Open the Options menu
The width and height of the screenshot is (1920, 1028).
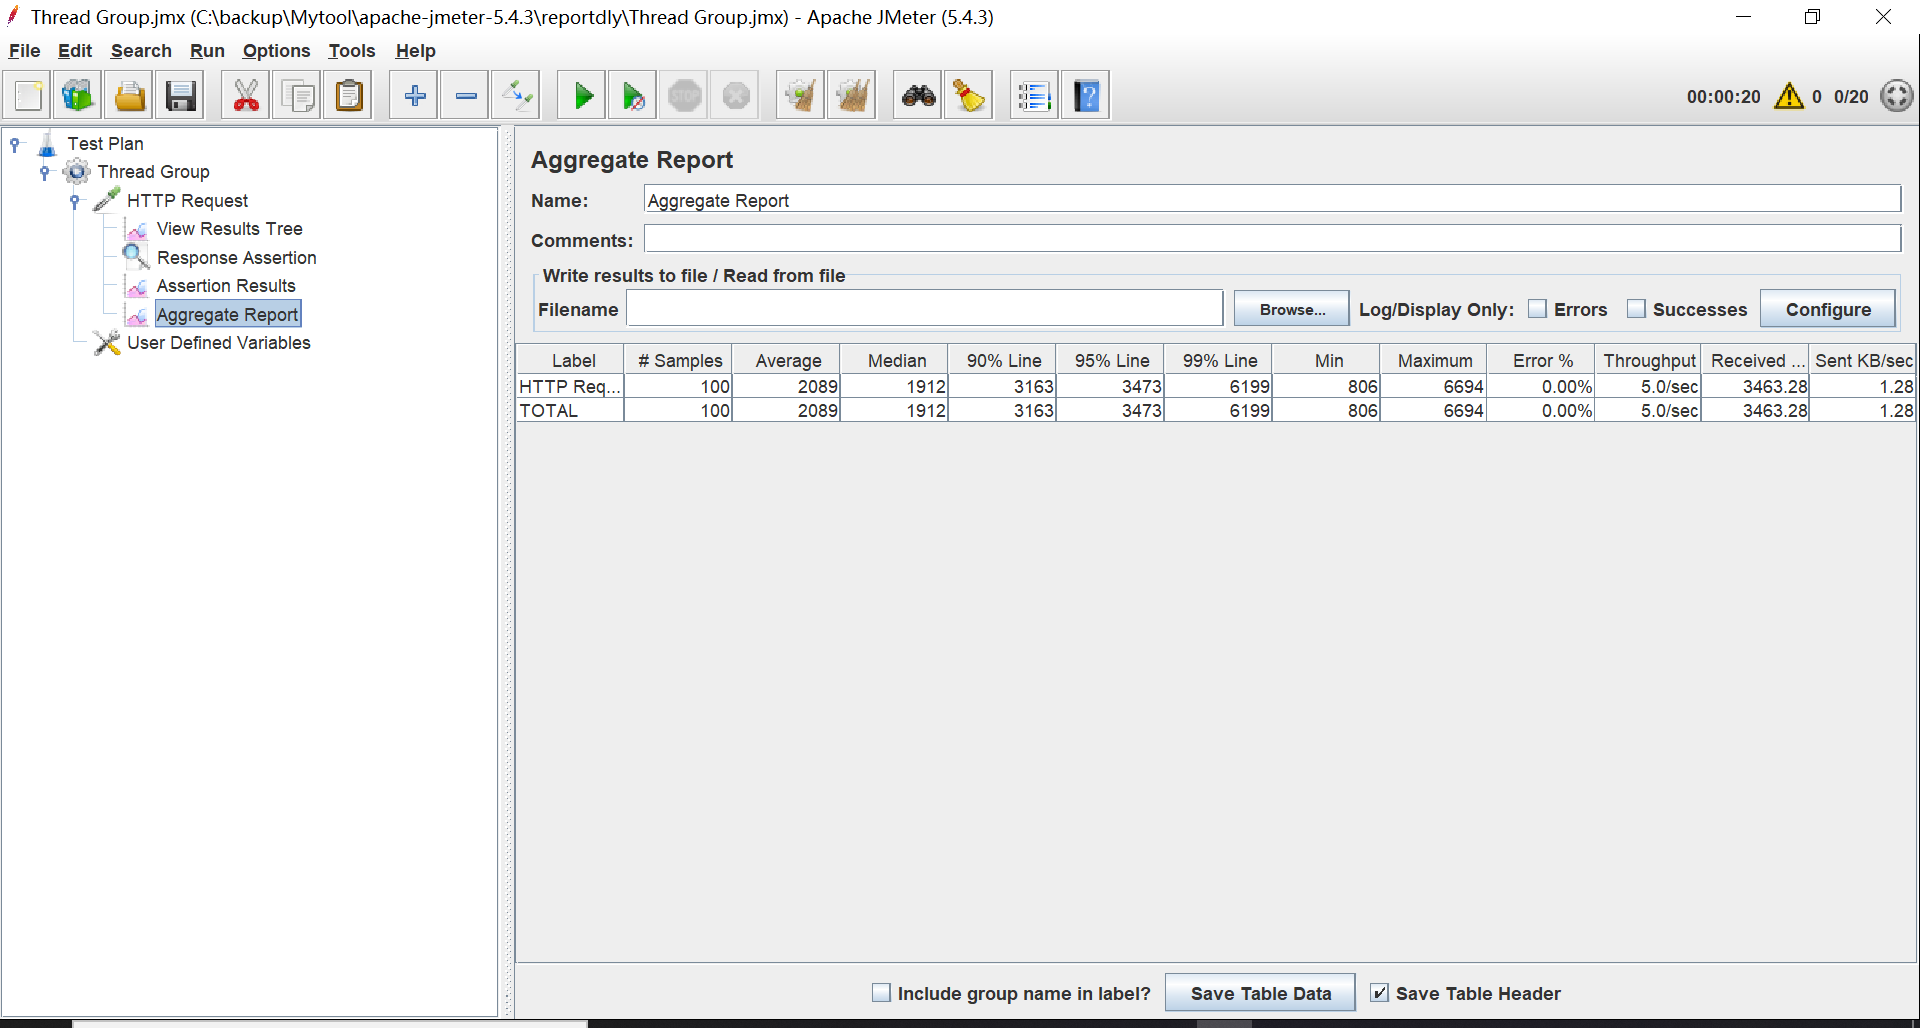pos(276,51)
